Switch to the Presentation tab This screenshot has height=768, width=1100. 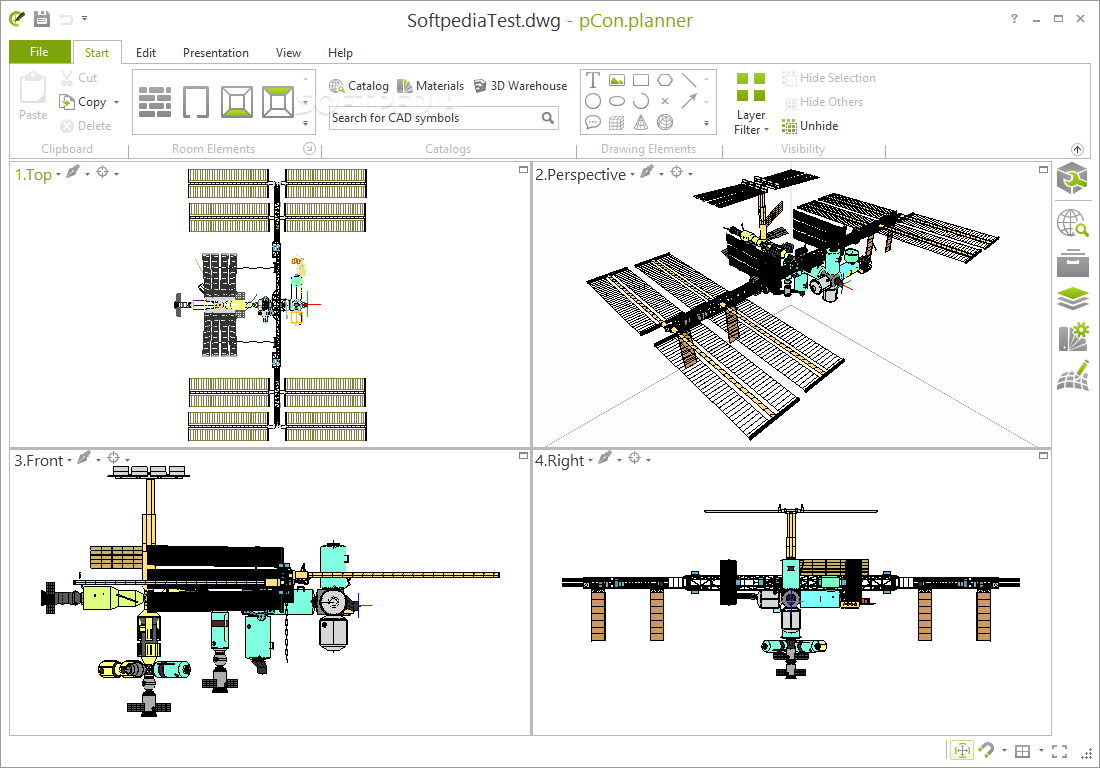pos(216,53)
